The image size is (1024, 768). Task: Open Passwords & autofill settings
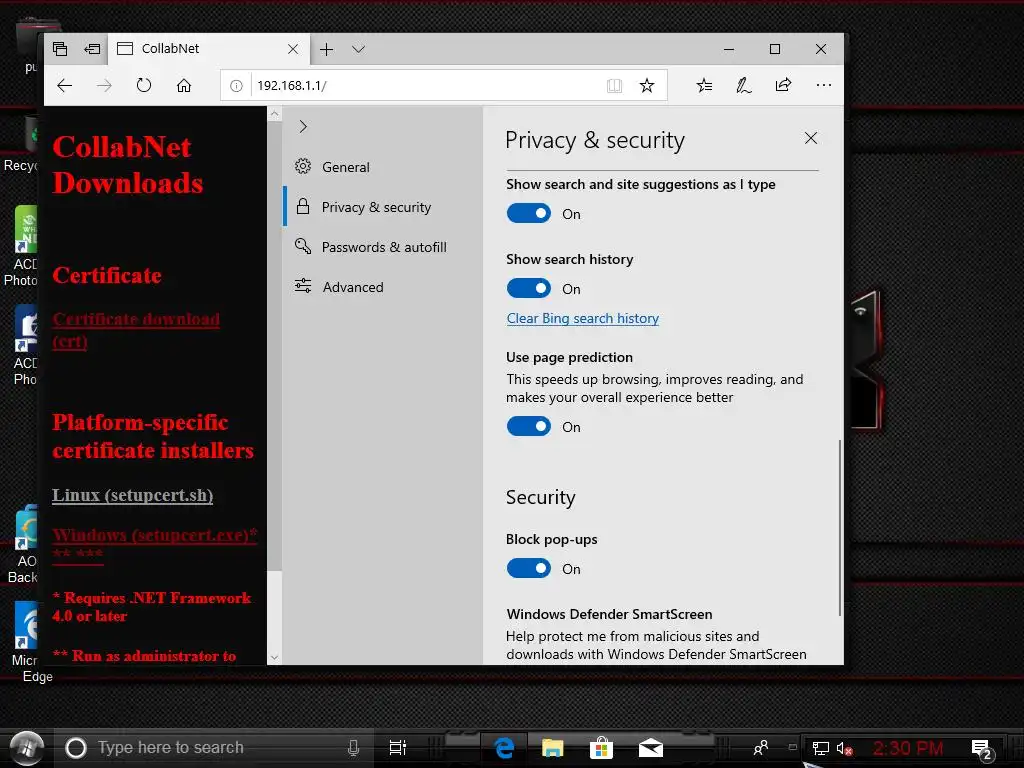point(384,247)
